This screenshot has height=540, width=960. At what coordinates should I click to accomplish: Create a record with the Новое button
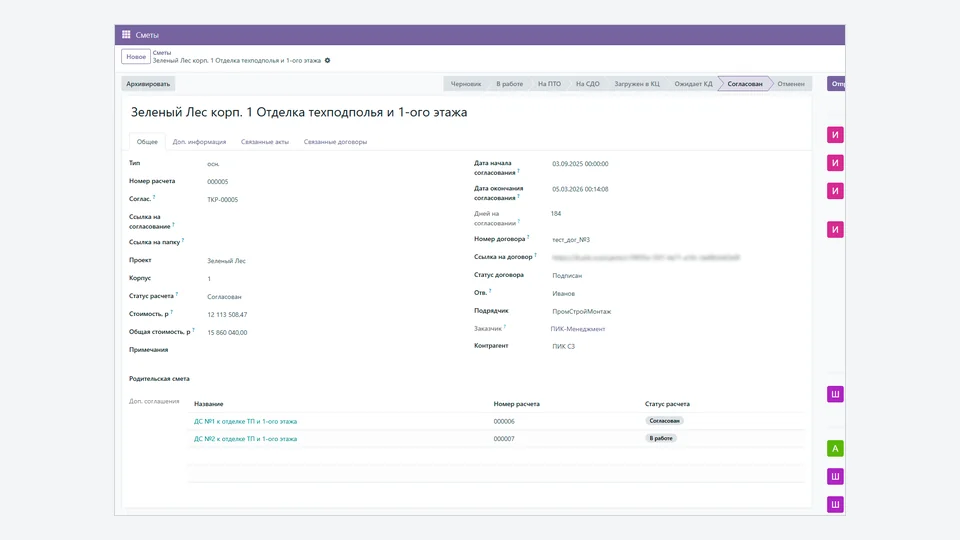136,57
